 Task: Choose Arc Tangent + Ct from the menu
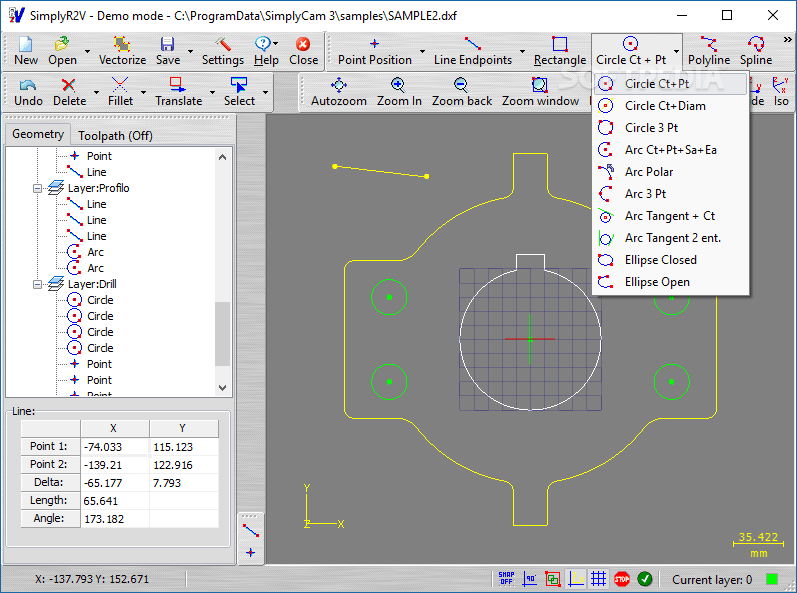(671, 216)
